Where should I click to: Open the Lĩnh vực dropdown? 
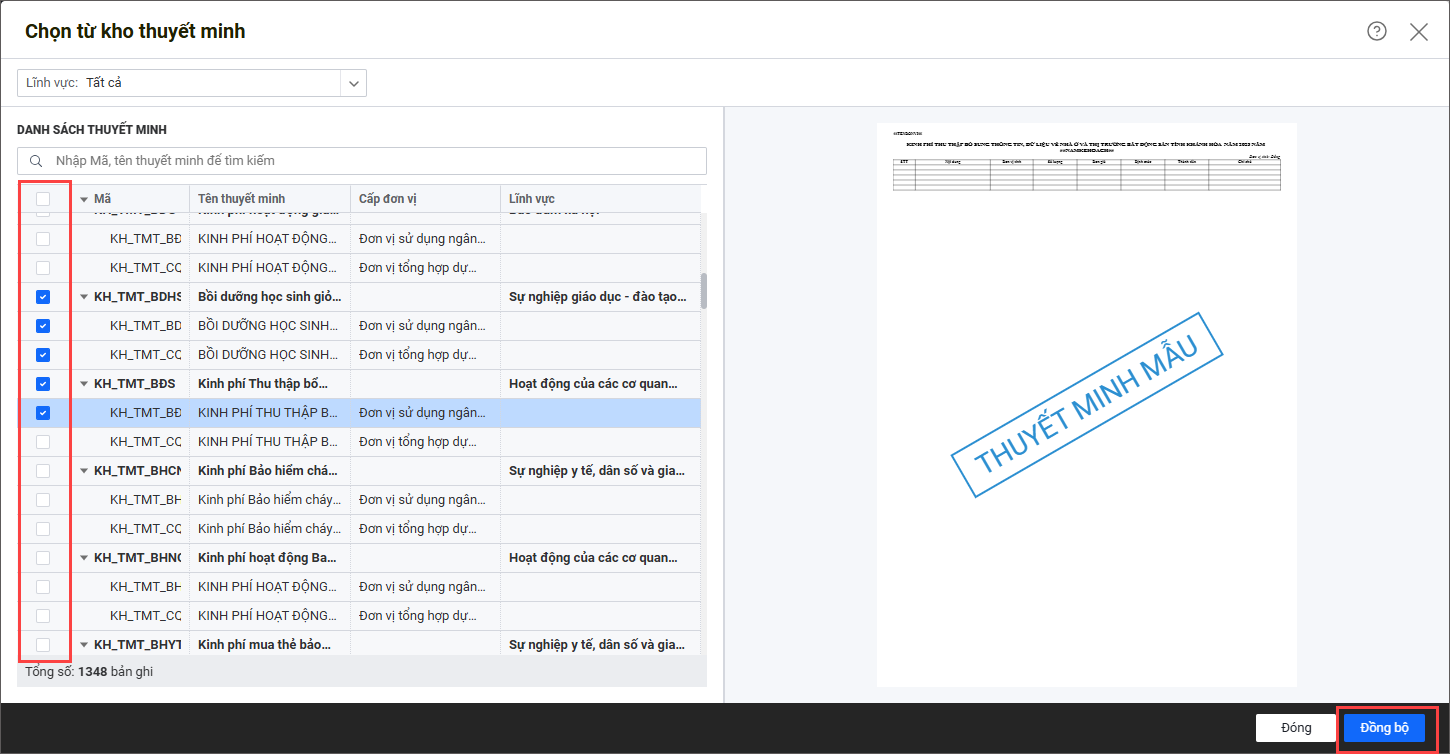coord(354,83)
